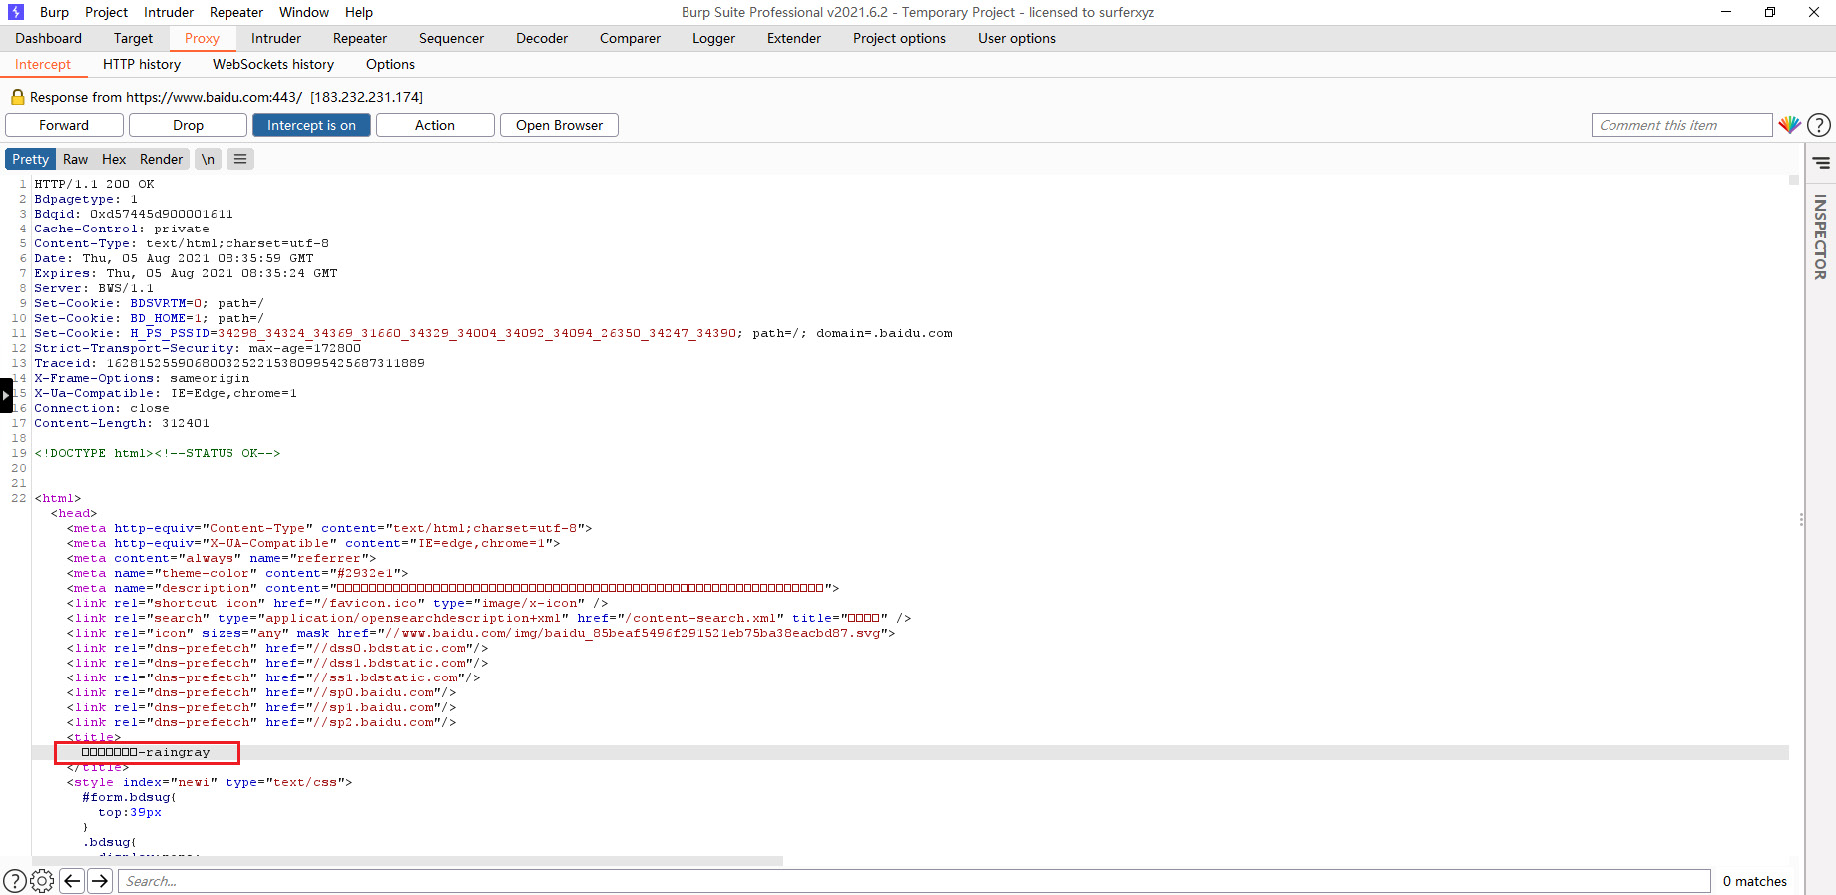Select the Pretty view tab
The image size is (1836, 895).
(x=30, y=159)
